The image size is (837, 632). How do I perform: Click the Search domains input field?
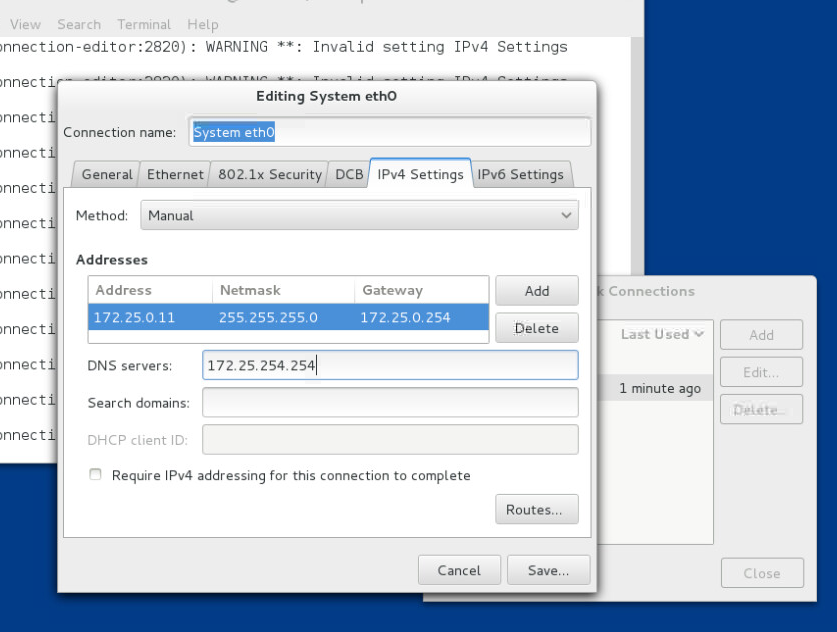(x=390, y=402)
